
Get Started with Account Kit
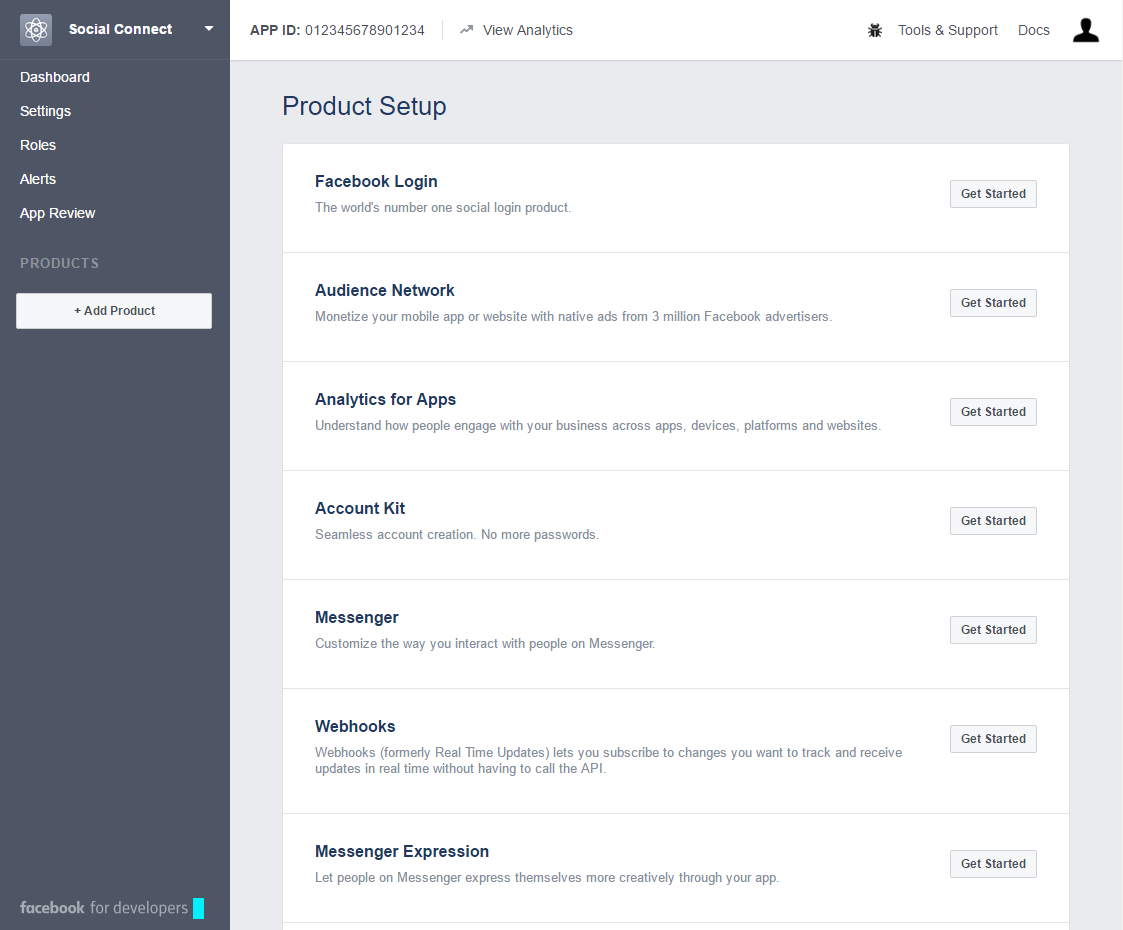click(x=993, y=520)
